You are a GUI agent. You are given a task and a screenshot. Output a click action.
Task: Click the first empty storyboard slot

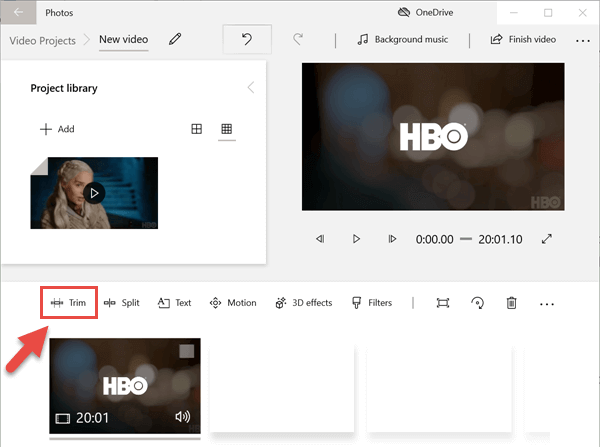(x=282, y=389)
